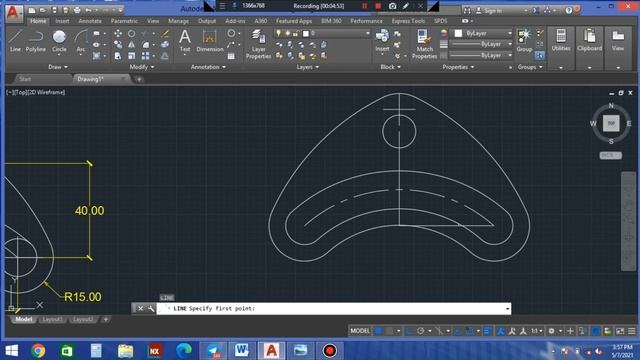Expand the Properties panel
Screen dimensions: 640x360
[458, 67]
